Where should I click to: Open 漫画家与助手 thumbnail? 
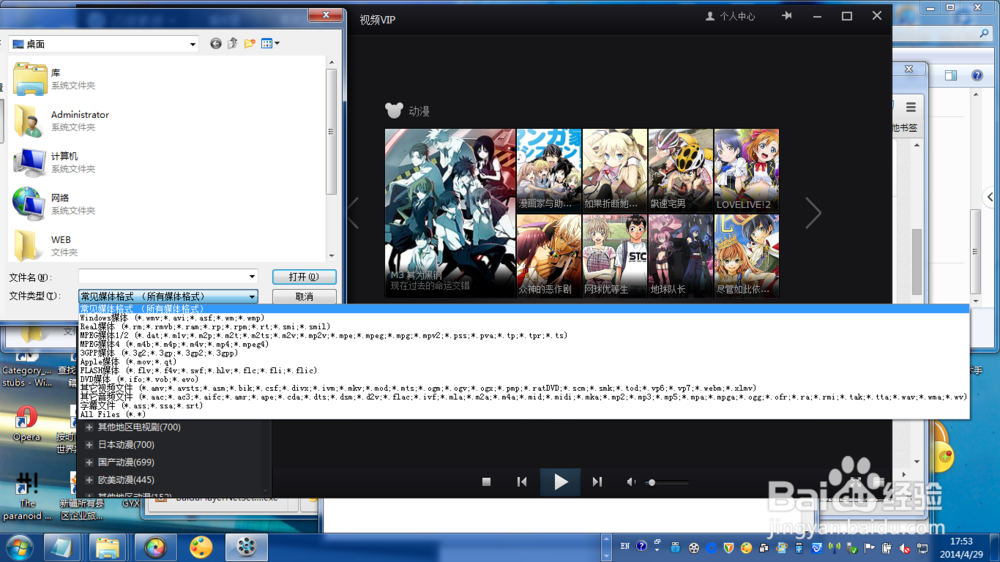click(549, 170)
